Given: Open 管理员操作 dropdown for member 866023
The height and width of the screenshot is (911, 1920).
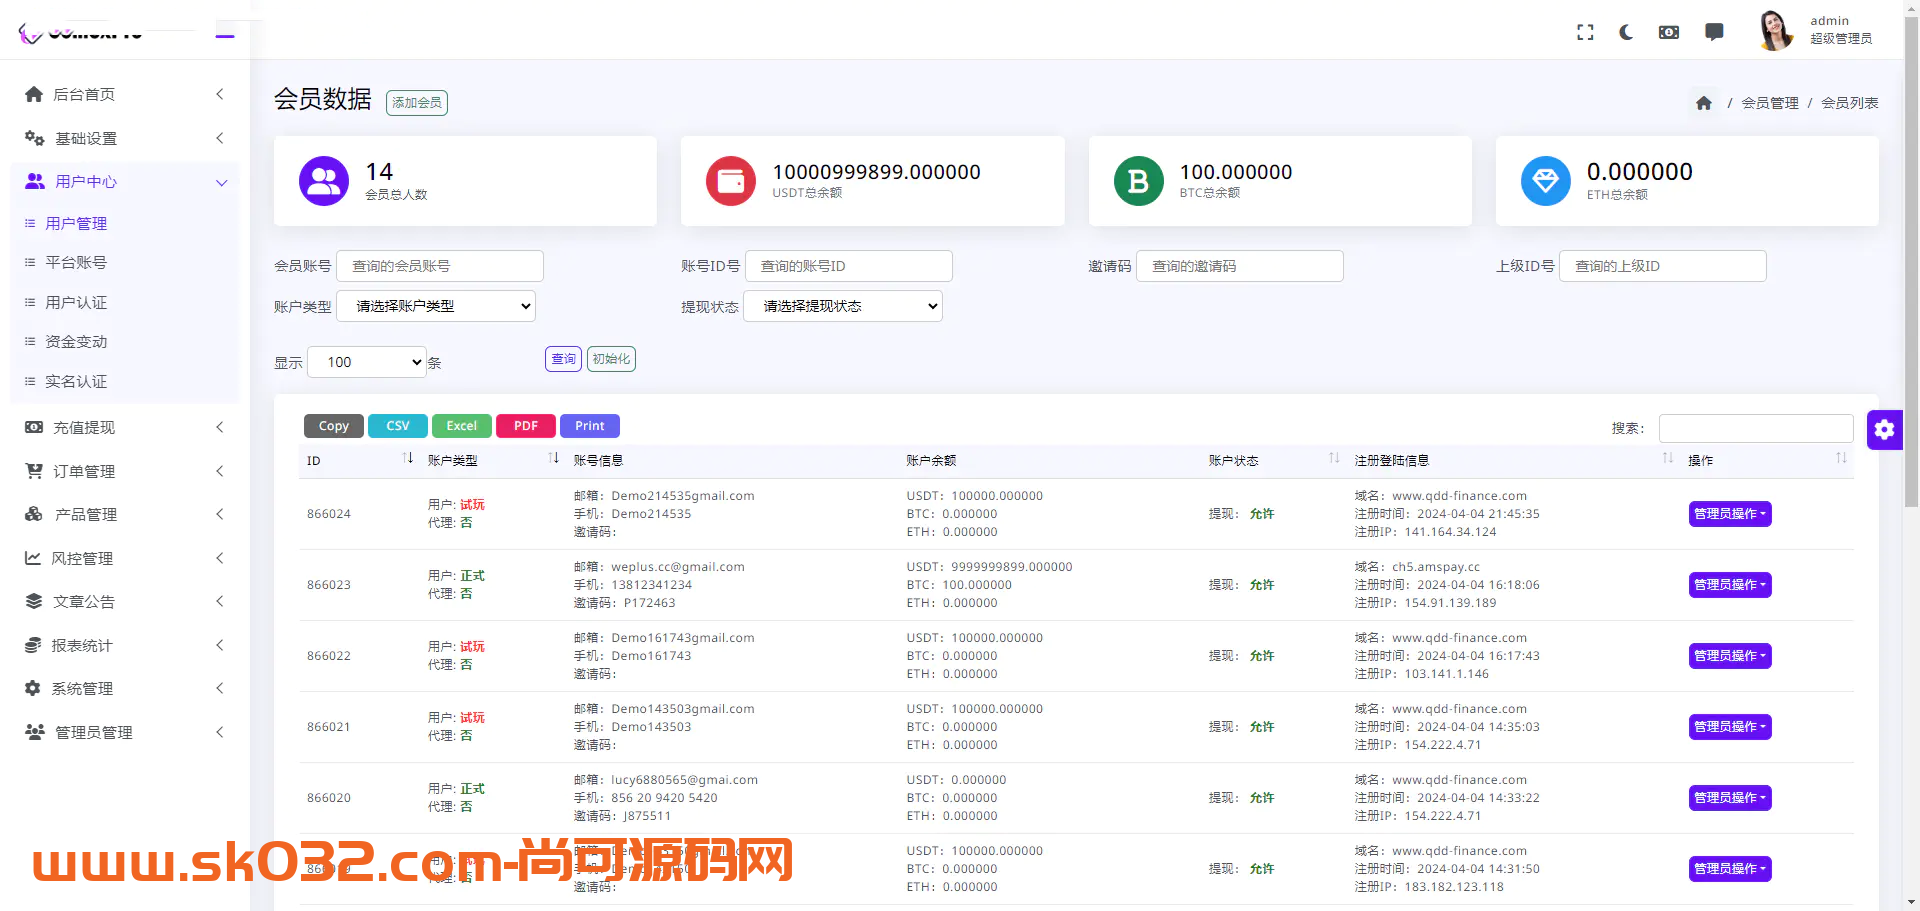Looking at the screenshot, I should (1730, 585).
